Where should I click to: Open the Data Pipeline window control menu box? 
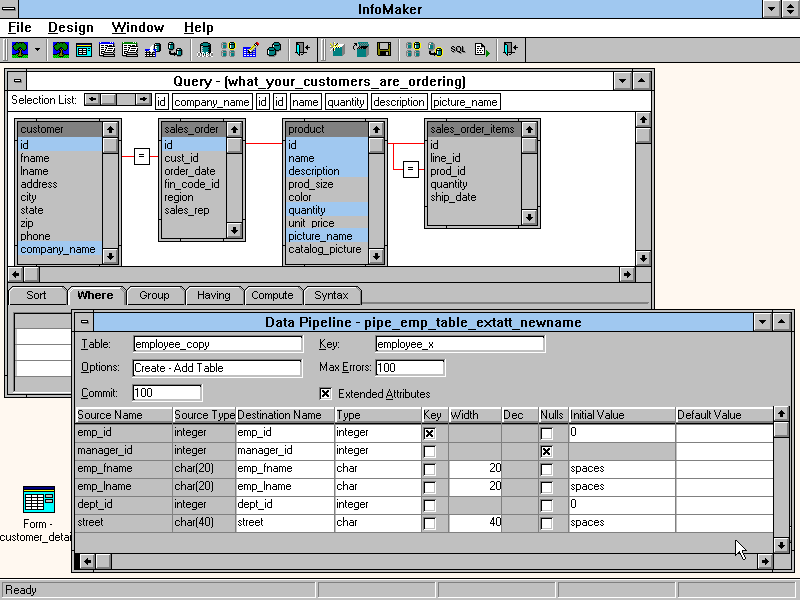point(85,322)
